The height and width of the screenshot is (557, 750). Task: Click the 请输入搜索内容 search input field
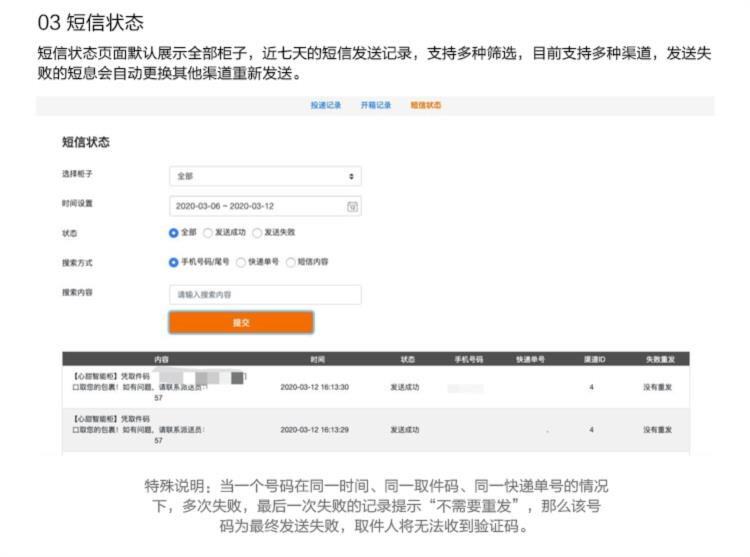point(264,295)
